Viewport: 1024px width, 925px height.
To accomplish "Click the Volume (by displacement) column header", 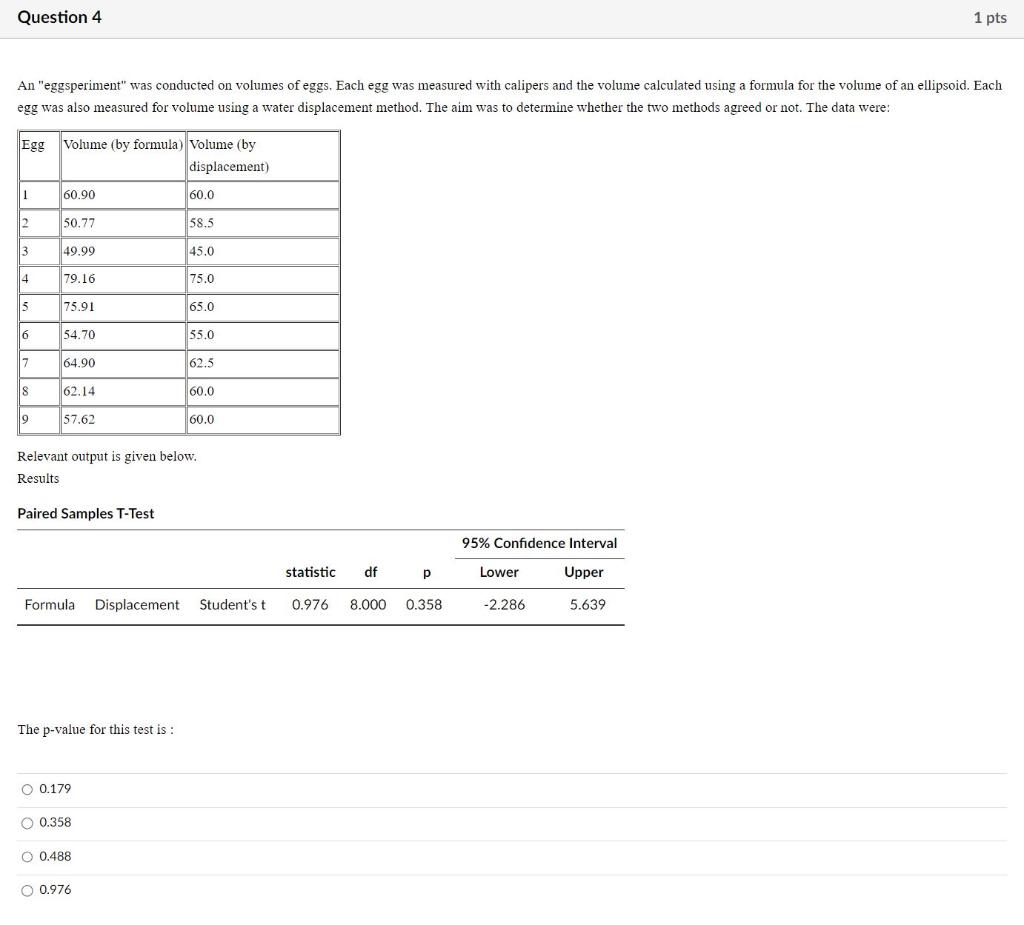I will point(229,155).
